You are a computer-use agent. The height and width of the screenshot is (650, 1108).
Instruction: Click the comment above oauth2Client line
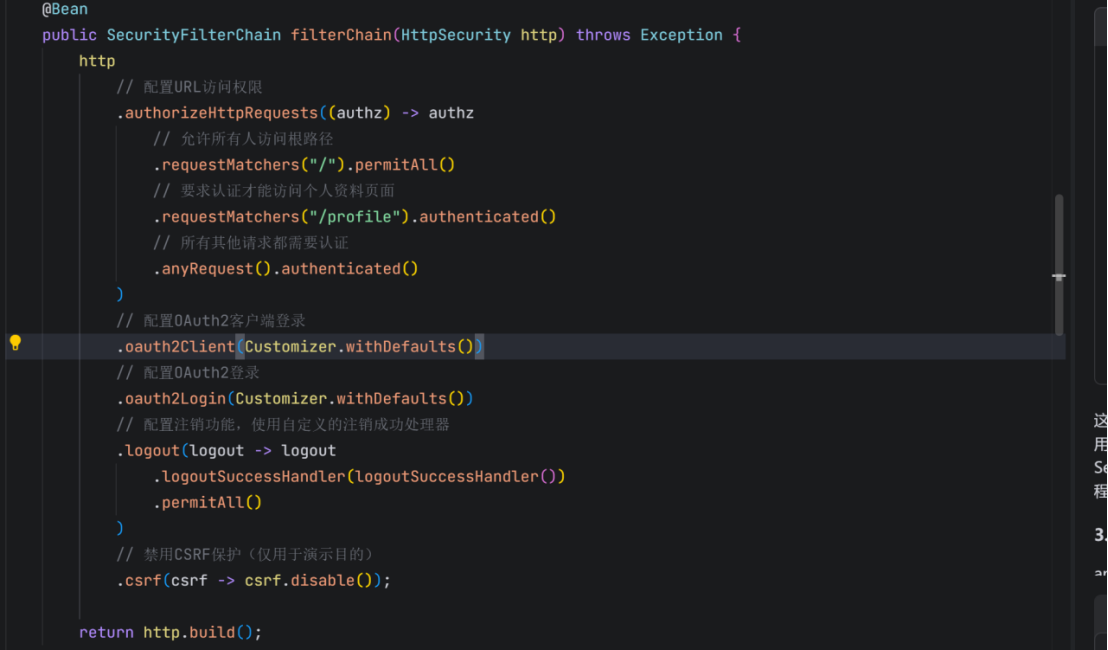(x=211, y=321)
